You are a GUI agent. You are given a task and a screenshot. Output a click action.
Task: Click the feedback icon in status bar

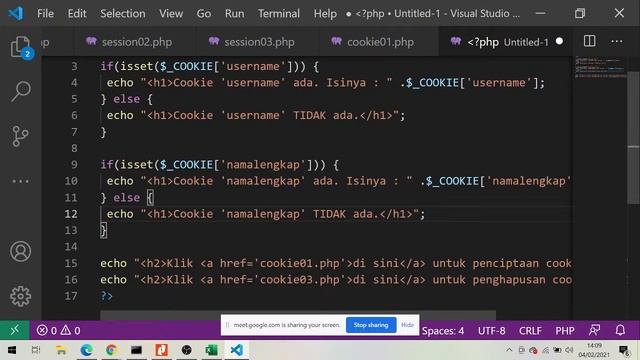tap(594, 330)
